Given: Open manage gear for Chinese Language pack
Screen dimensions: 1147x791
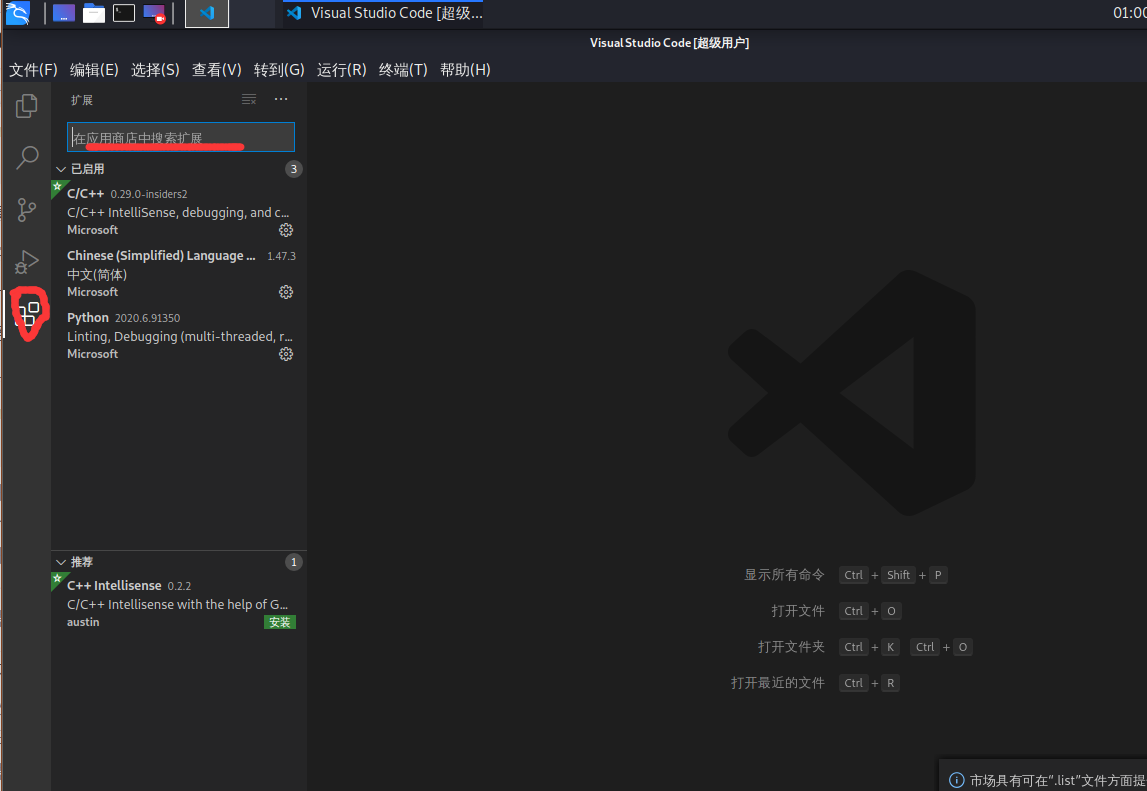Looking at the screenshot, I should 286,293.
